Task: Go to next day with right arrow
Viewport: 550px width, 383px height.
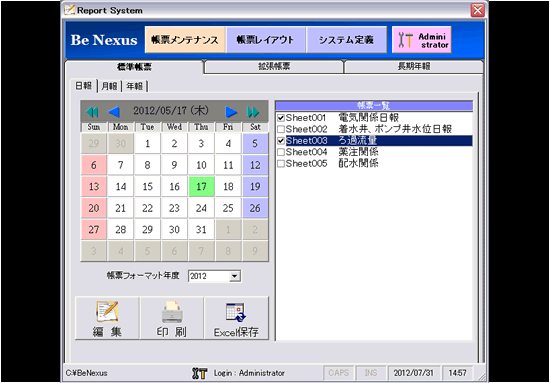Action: point(231,112)
